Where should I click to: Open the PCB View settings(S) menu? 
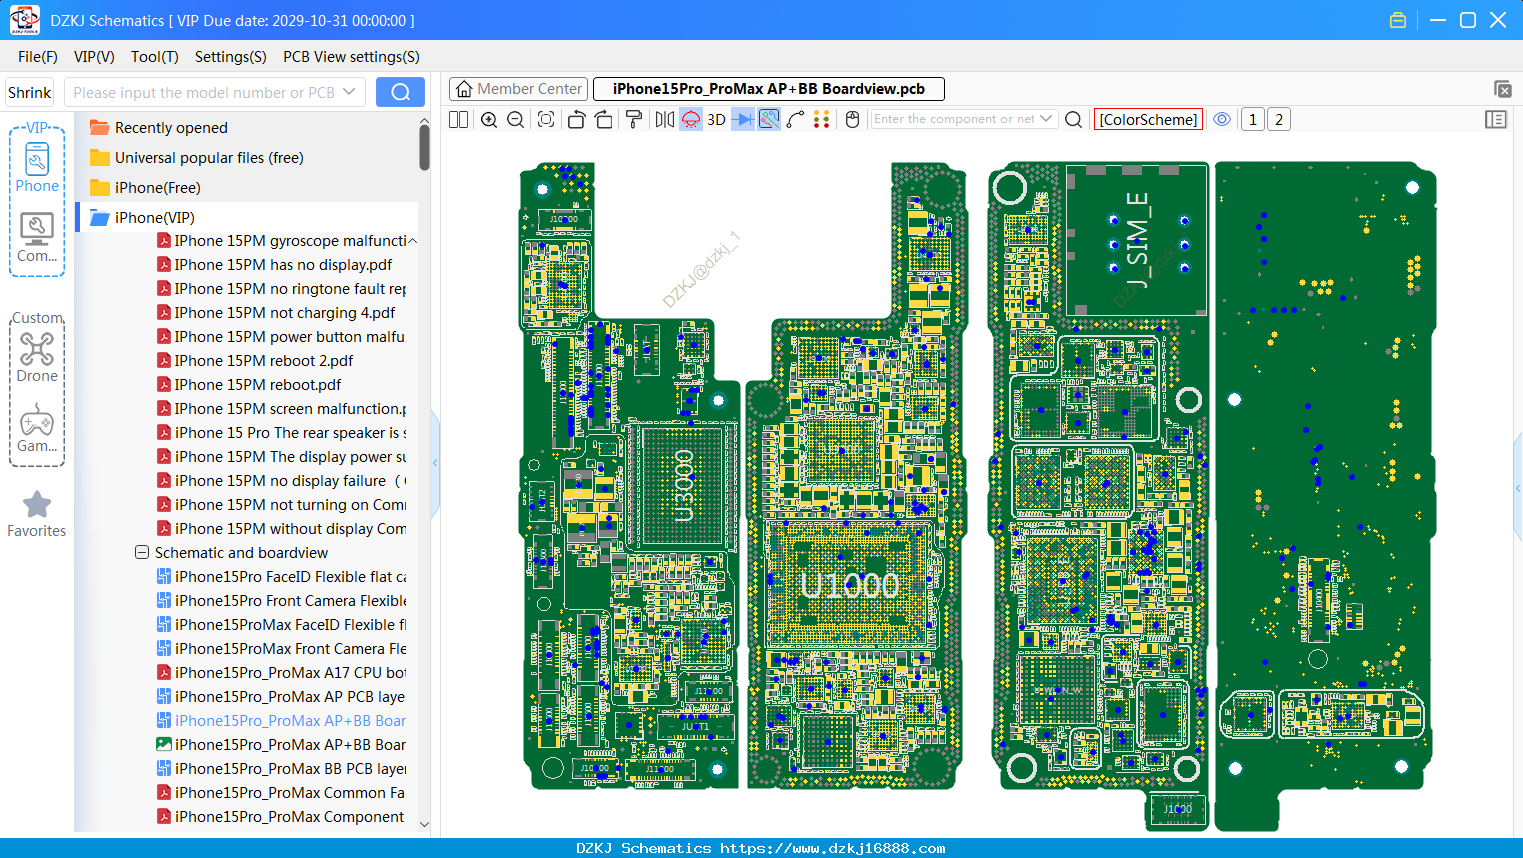tap(351, 57)
